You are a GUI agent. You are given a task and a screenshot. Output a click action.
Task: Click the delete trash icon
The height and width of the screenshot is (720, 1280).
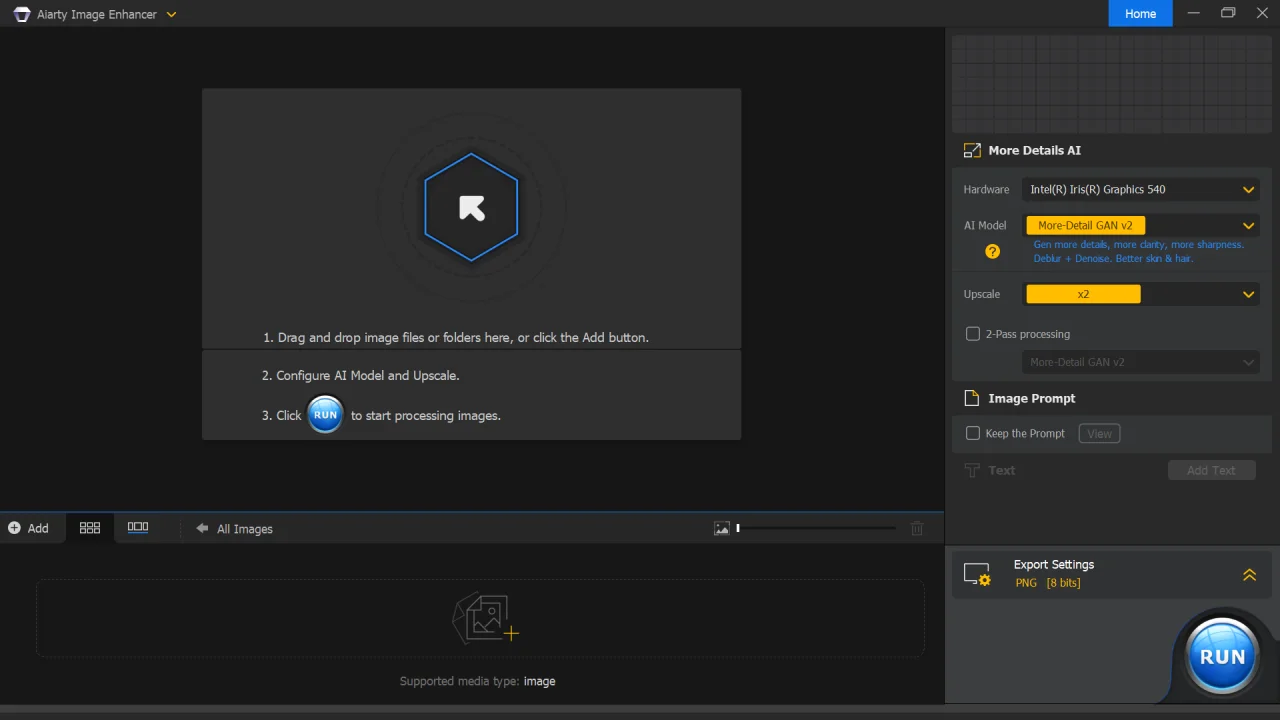coord(917,528)
